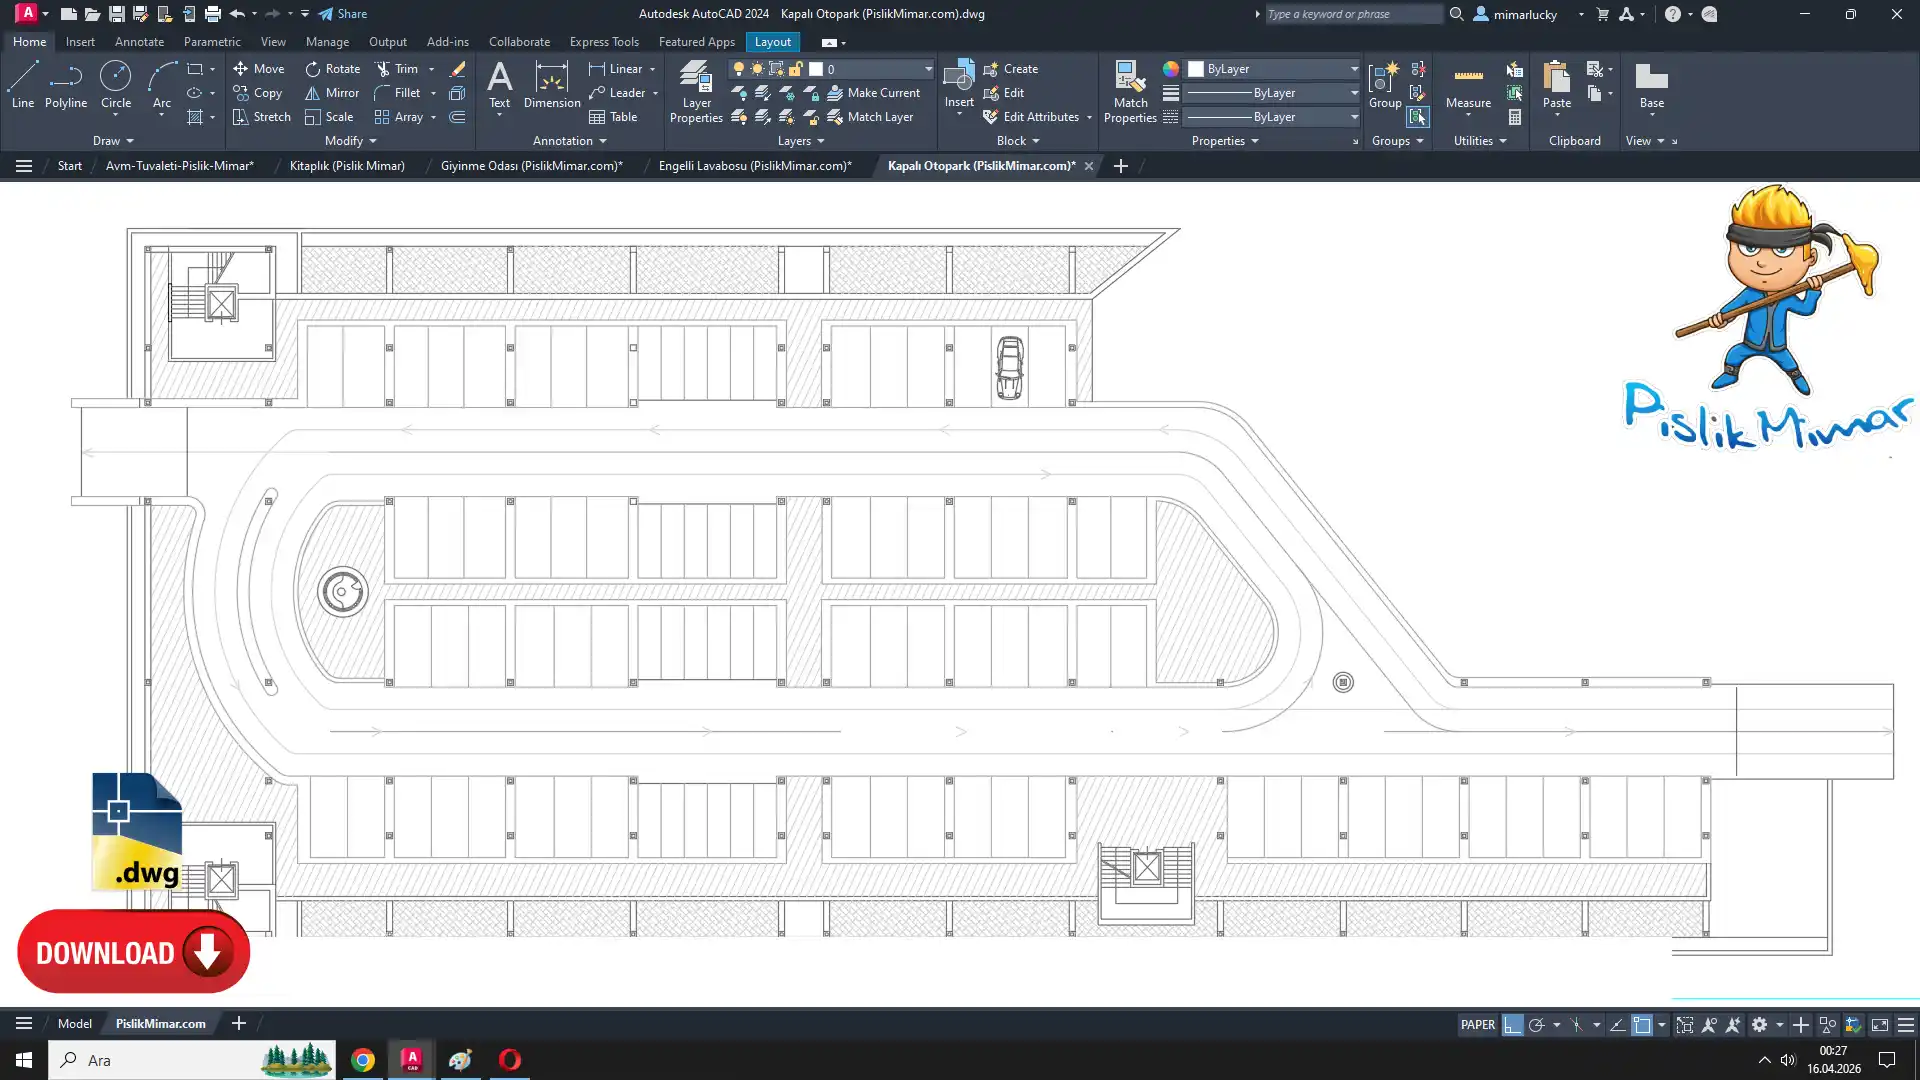
Task: Toggle PAPER space button in status bar
Action: (x=1477, y=1025)
